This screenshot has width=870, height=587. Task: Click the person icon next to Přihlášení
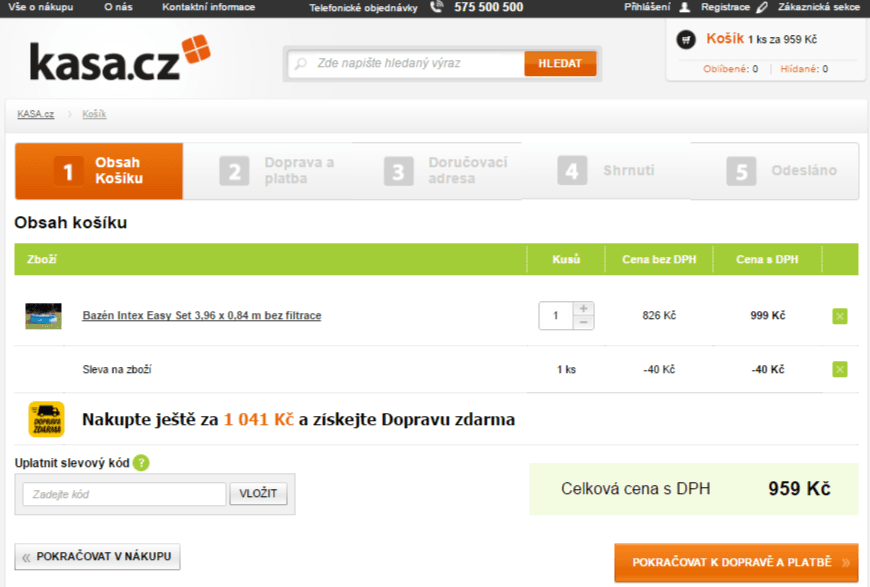(x=685, y=7)
